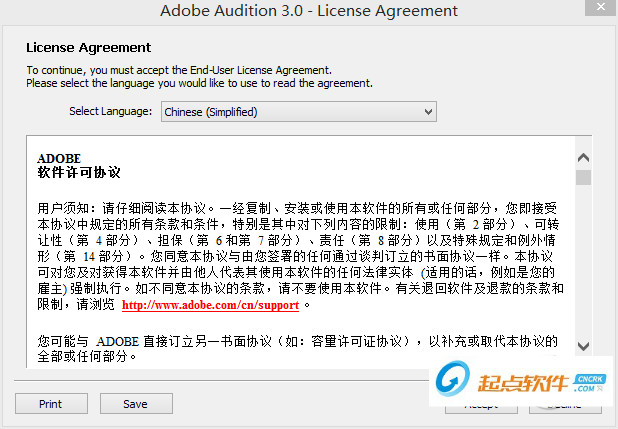Decline the license agreement
Image resolution: width=618 pixels, height=429 pixels.
click(x=566, y=404)
